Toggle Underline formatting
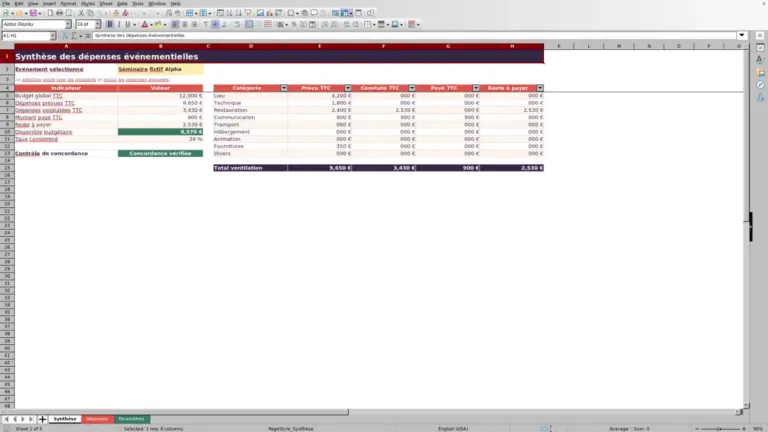This screenshot has height=432, width=768. click(128, 24)
